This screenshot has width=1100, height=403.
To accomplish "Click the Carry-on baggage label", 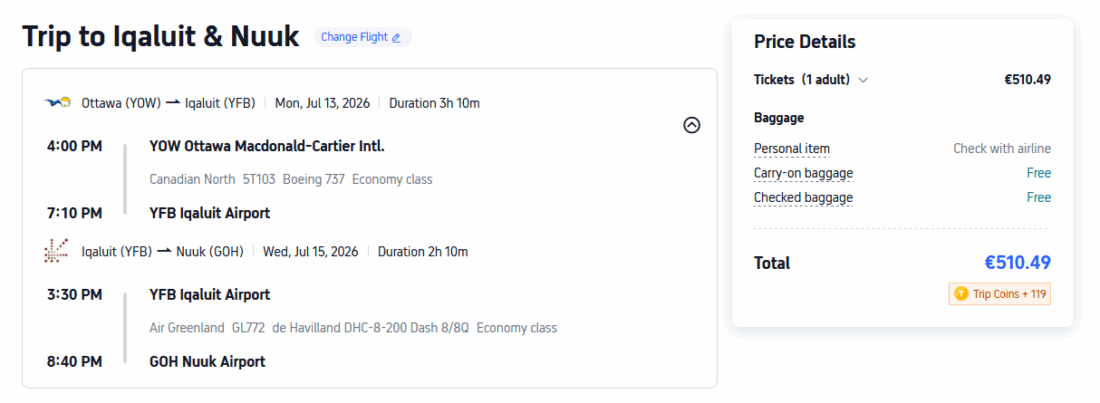I will tap(803, 173).
